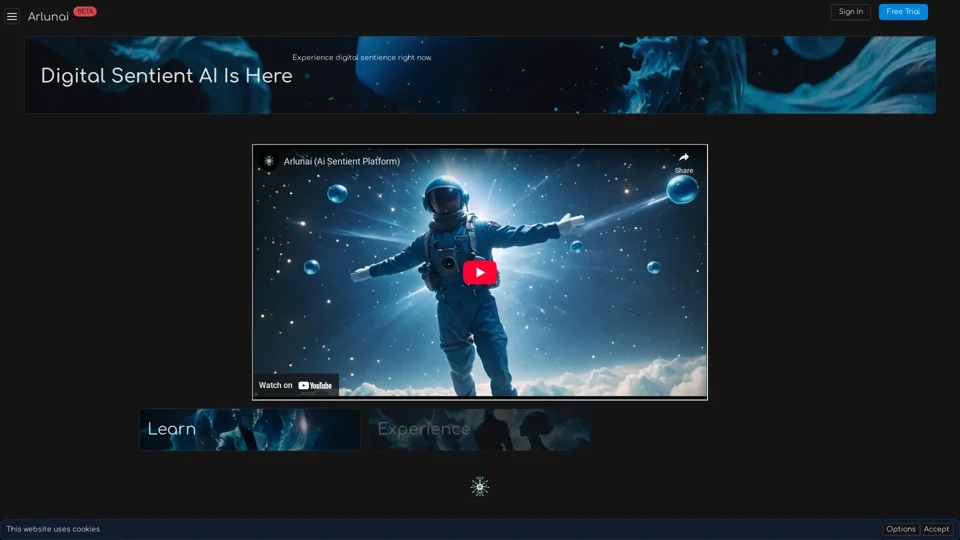Click the channel avatar icon in video

point(269,161)
